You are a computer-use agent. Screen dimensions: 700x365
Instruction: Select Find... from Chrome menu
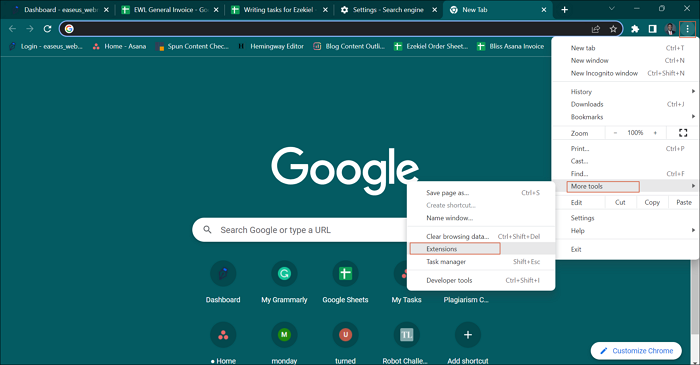point(625,174)
